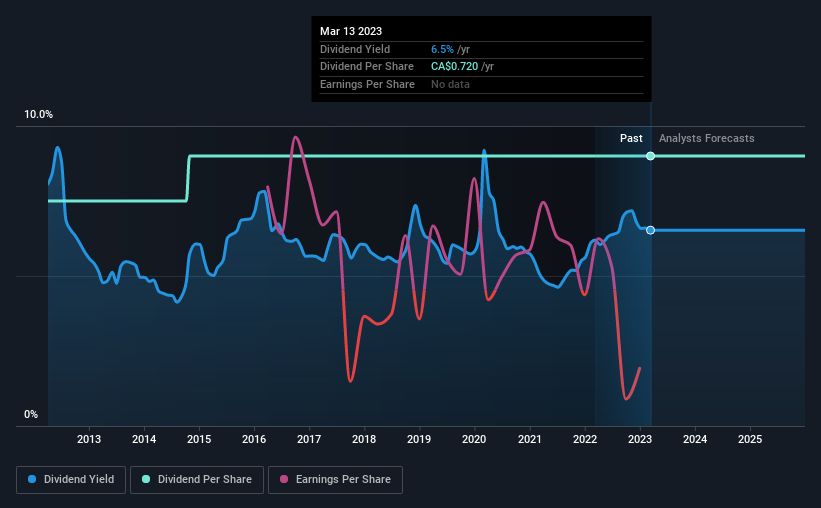The width and height of the screenshot is (821, 508).
Task: Click the 2021 x-axis label
Action: click(529, 439)
